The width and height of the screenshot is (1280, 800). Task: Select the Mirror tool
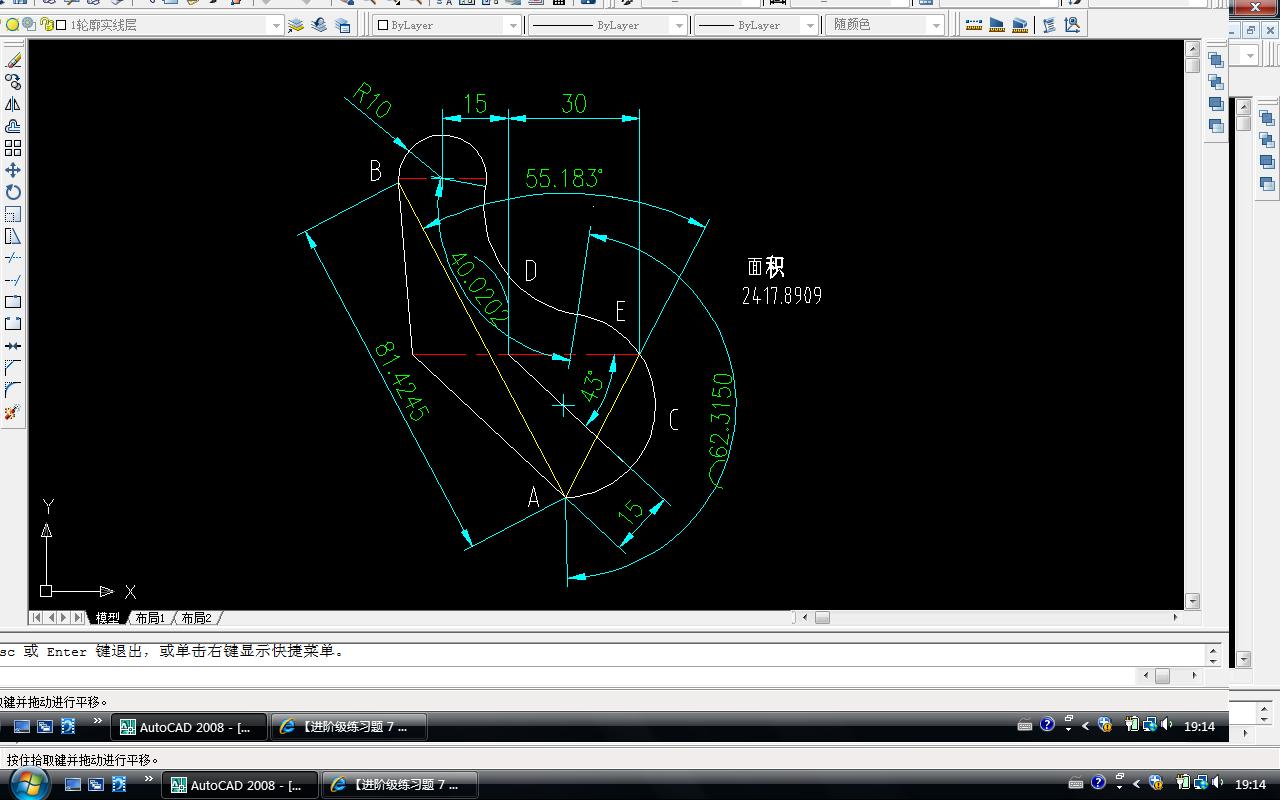13,104
